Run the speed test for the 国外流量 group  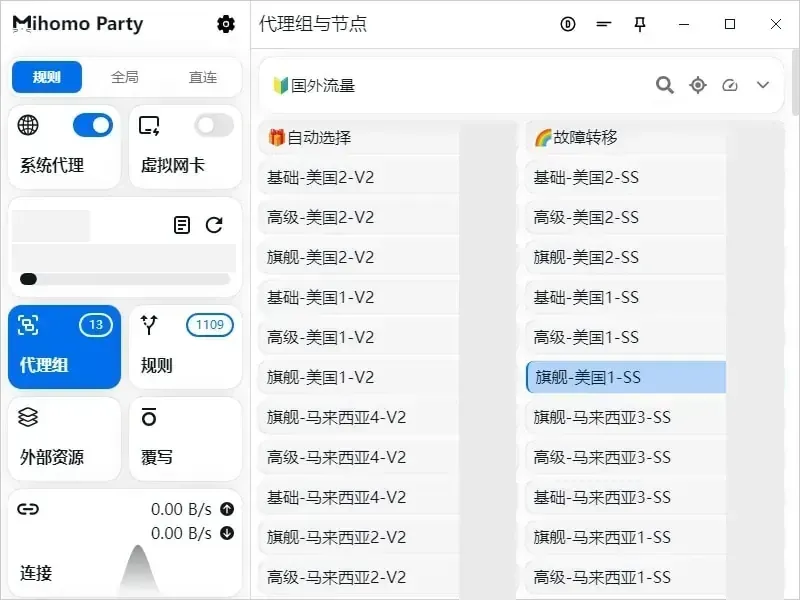coord(730,85)
